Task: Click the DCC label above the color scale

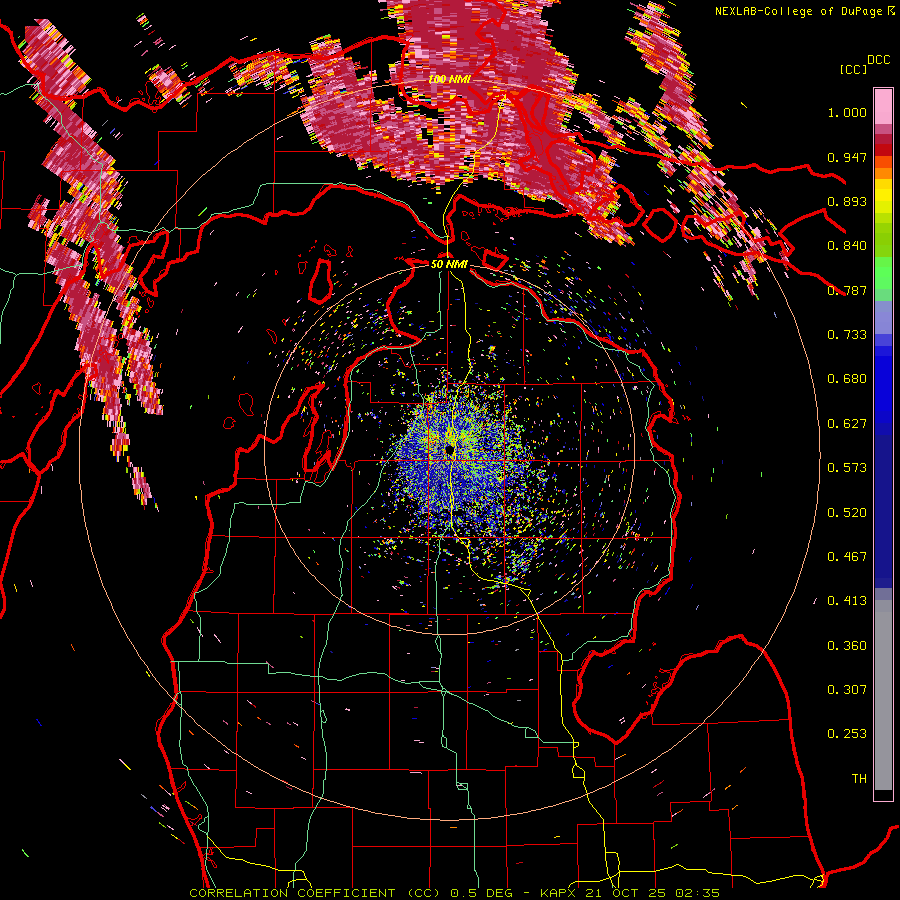Action: pyautogui.click(x=878, y=60)
